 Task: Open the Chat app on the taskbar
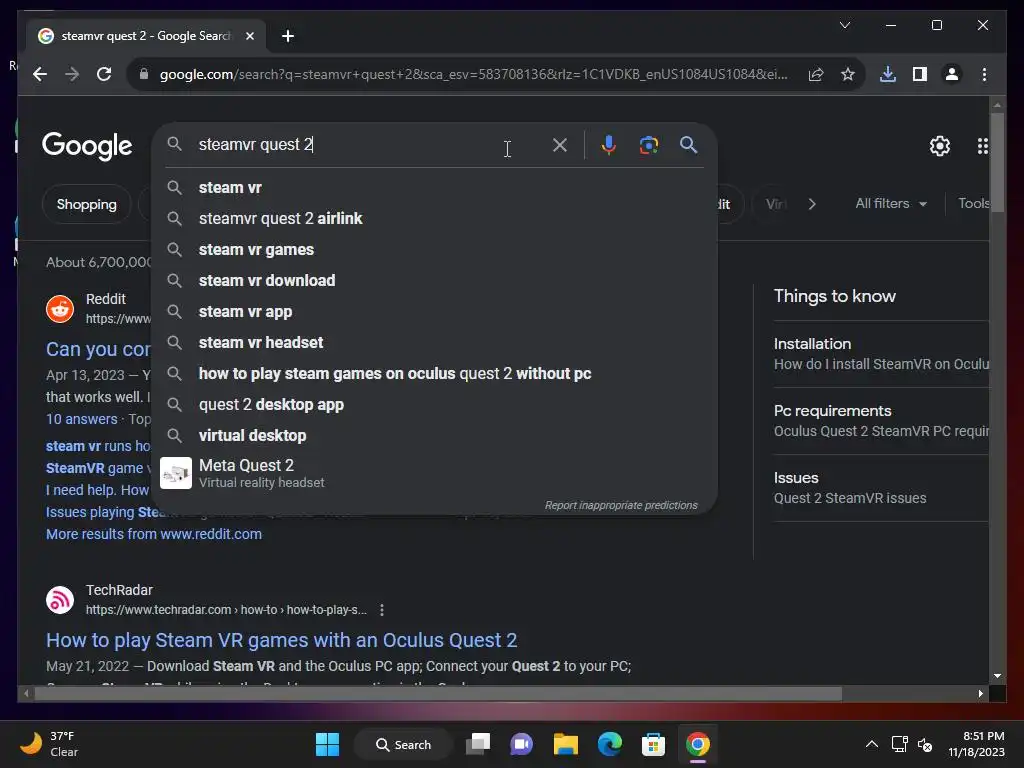tap(521, 744)
